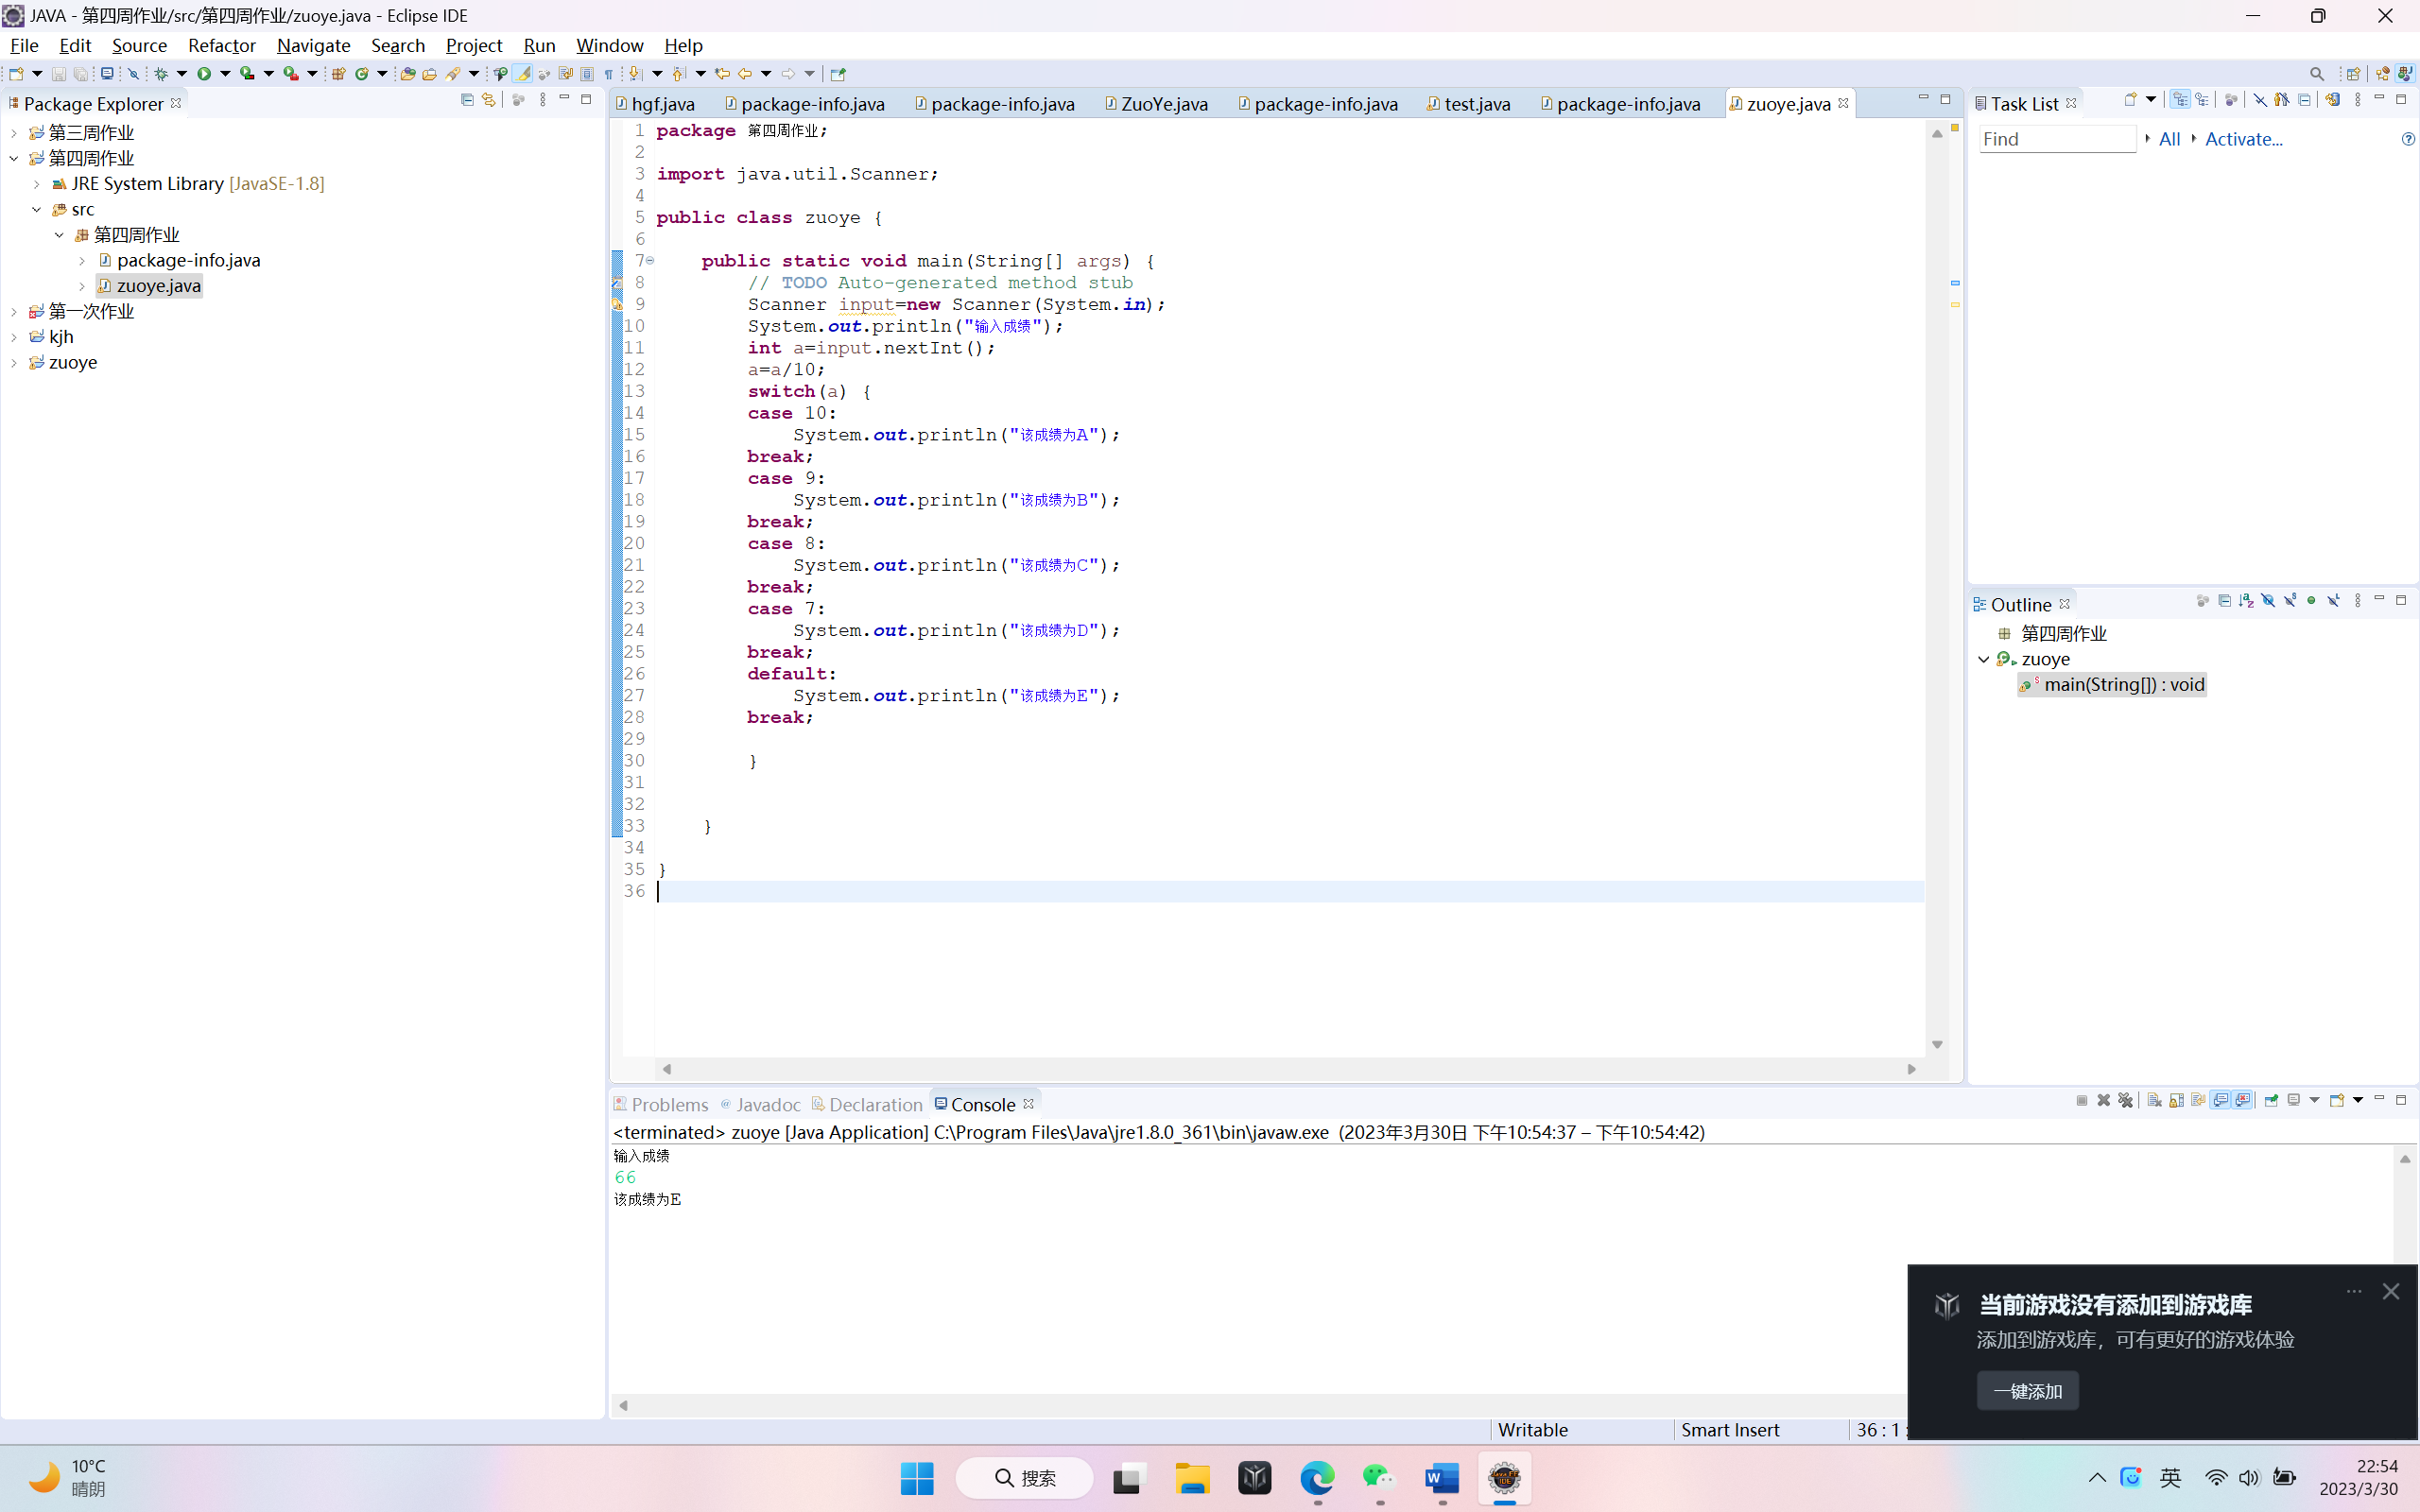This screenshot has height=1512, width=2420.
Task: Open the Refactor menu
Action: 221,45
